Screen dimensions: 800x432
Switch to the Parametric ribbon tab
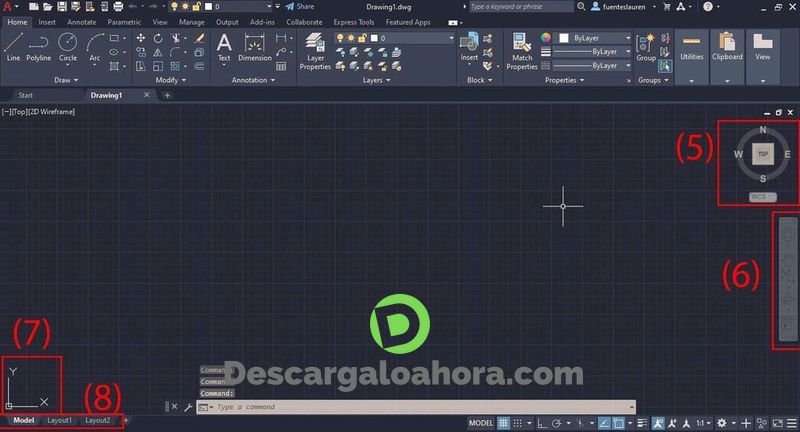coord(124,22)
